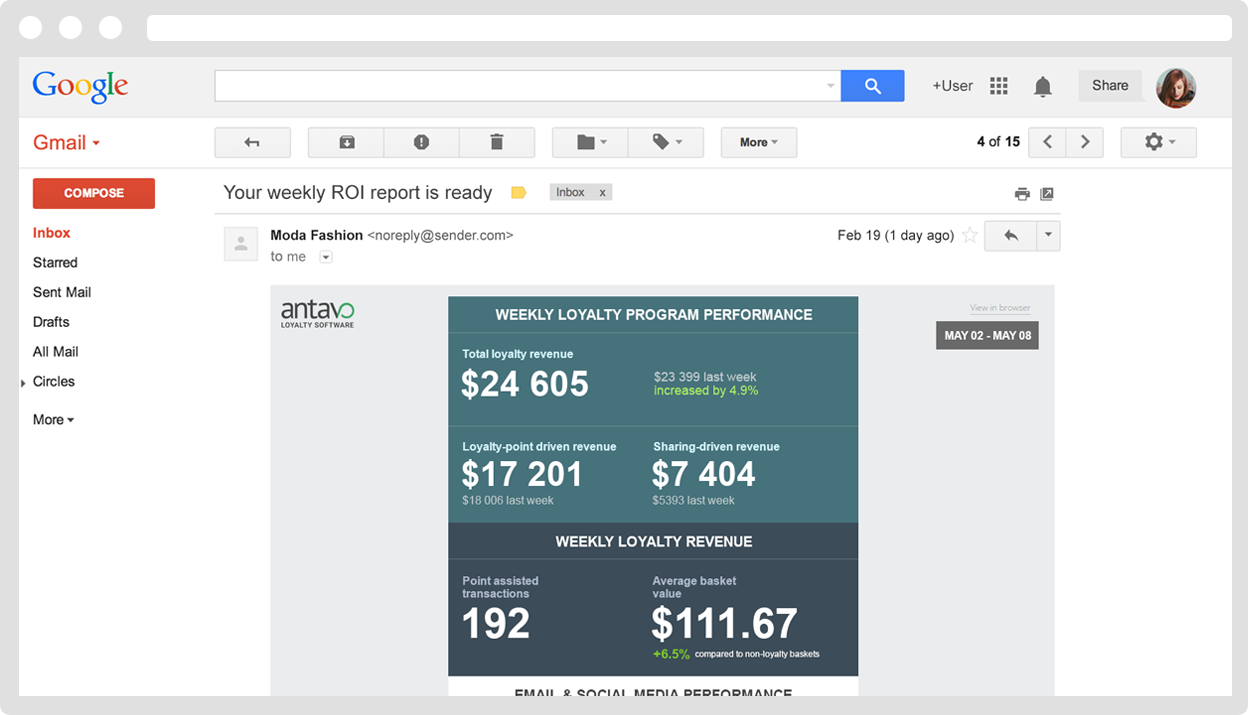1248x715 pixels.
Task: Click the '4 of 15' message counter
Action: 998,142
